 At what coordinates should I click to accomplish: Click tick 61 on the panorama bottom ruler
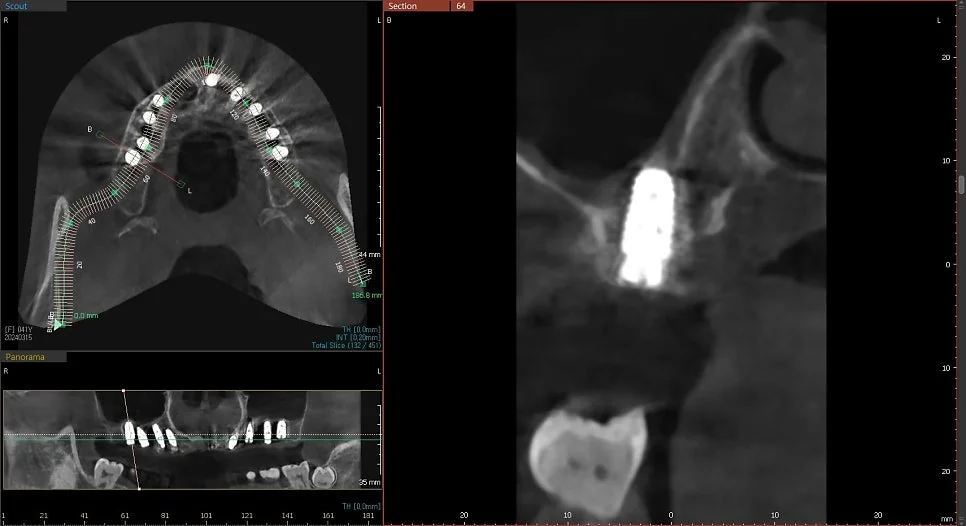tap(125, 516)
